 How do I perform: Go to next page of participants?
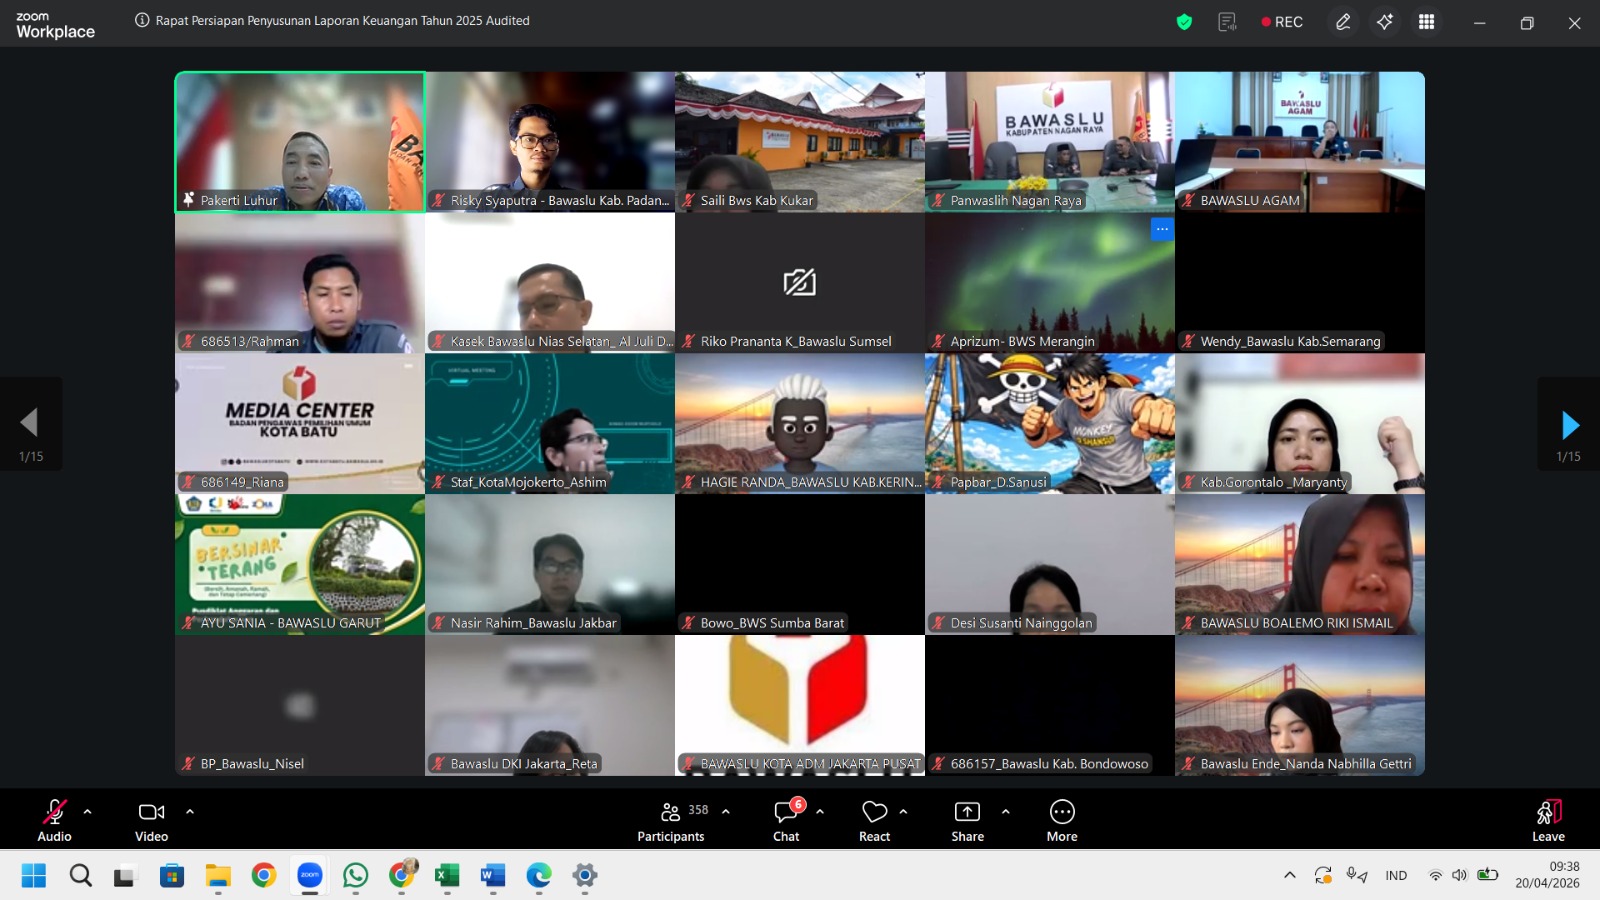[x=1569, y=425]
